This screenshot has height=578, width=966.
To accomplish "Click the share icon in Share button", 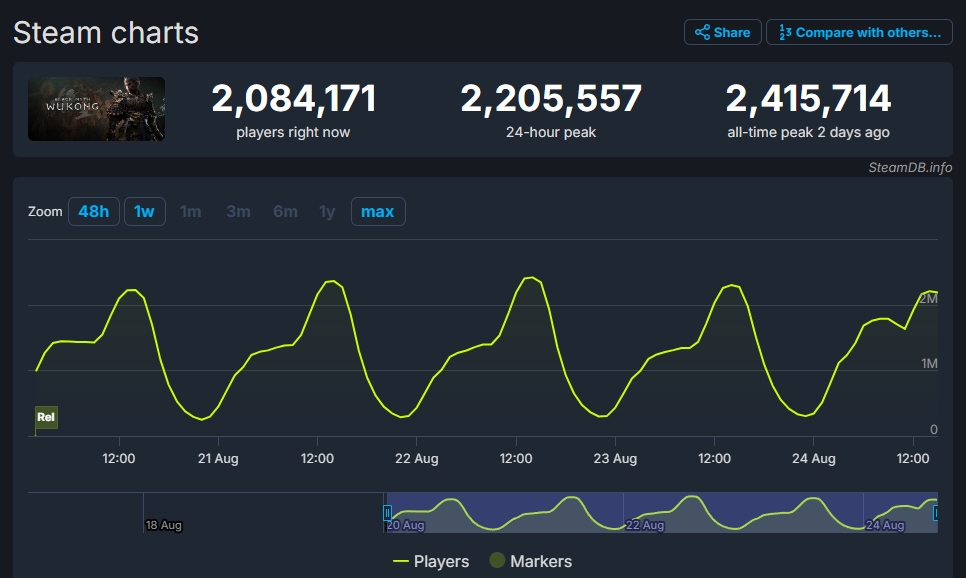I will pos(702,32).
